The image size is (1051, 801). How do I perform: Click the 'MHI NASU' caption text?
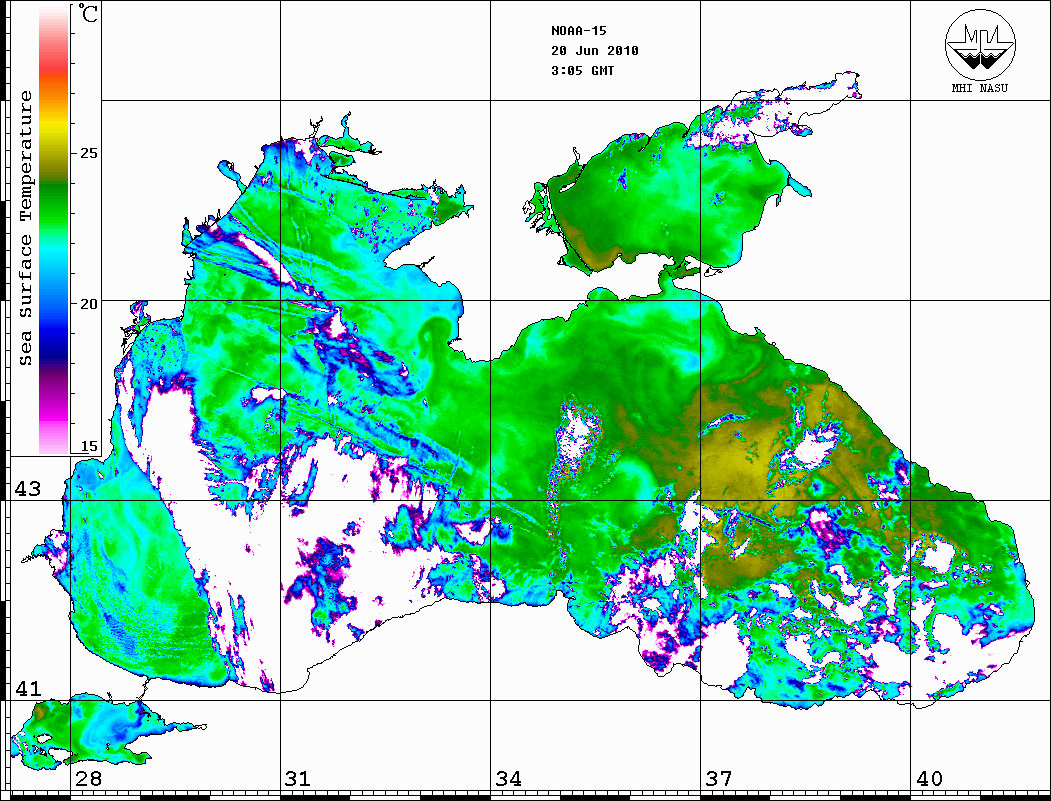tap(980, 88)
